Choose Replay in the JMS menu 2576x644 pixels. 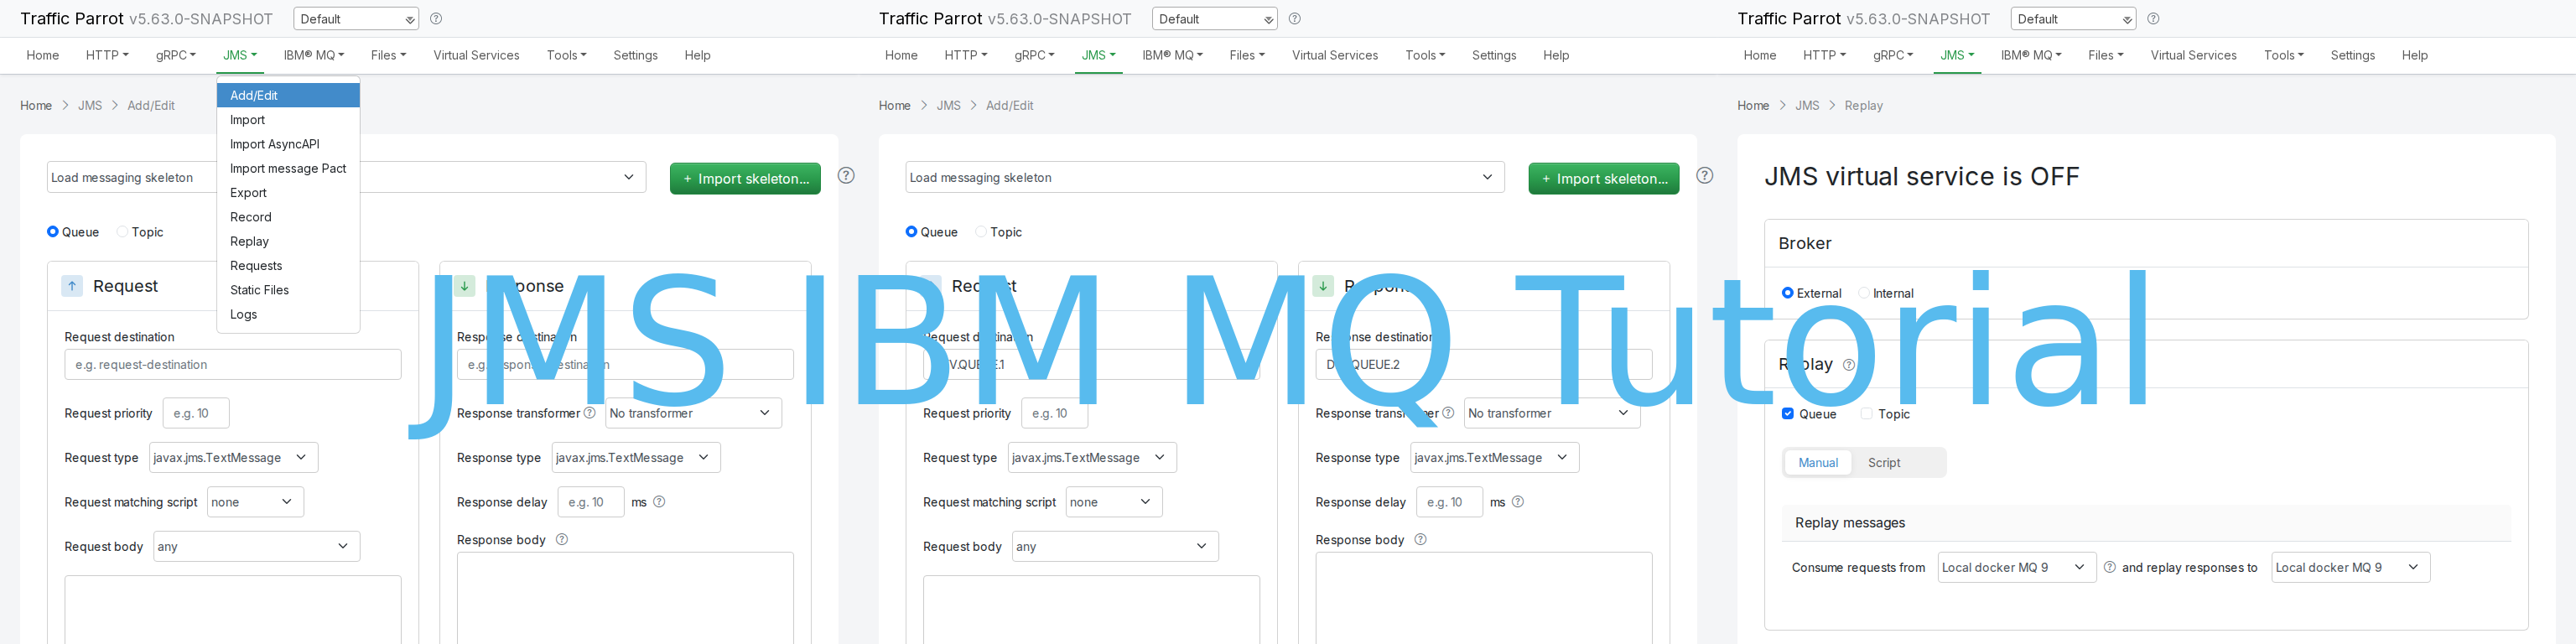pos(288,241)
